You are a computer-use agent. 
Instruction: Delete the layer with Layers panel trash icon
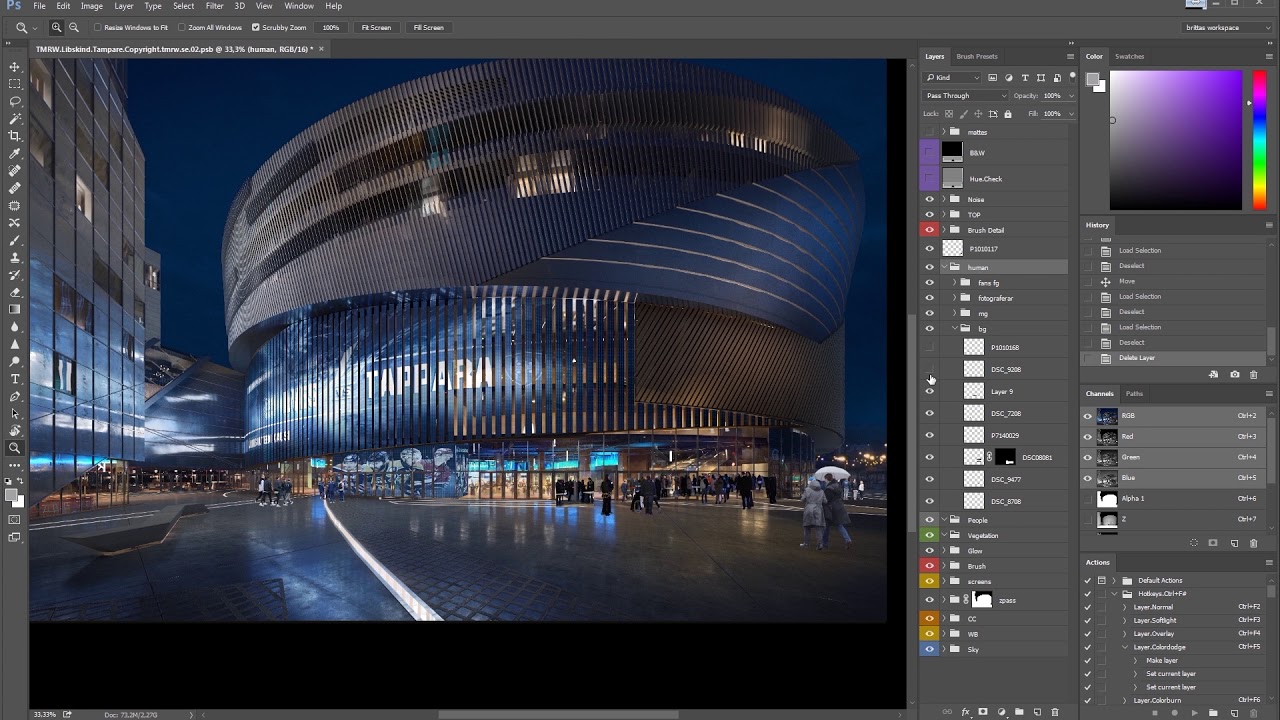pos(1055,712)
